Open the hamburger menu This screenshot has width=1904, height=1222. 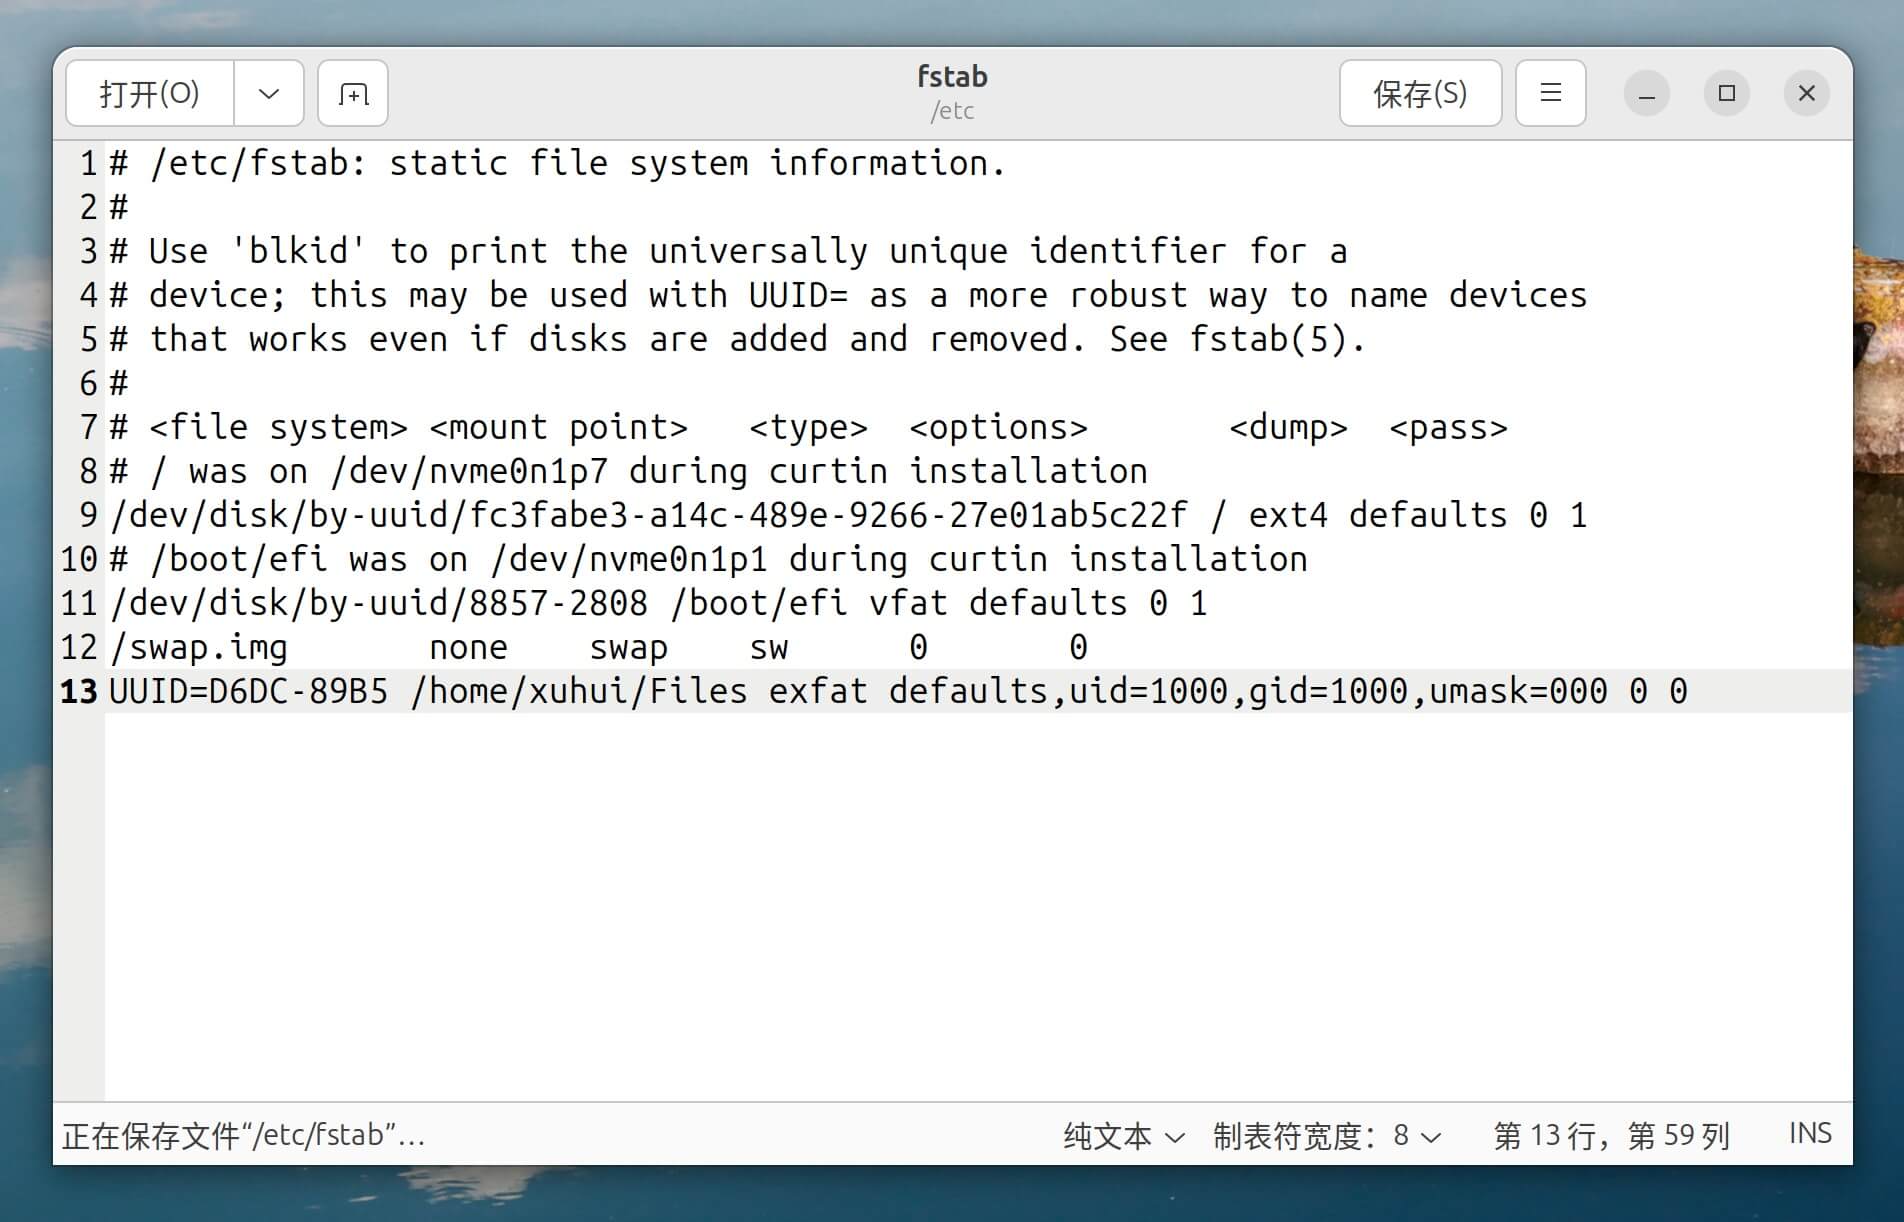click(1550, 94)
